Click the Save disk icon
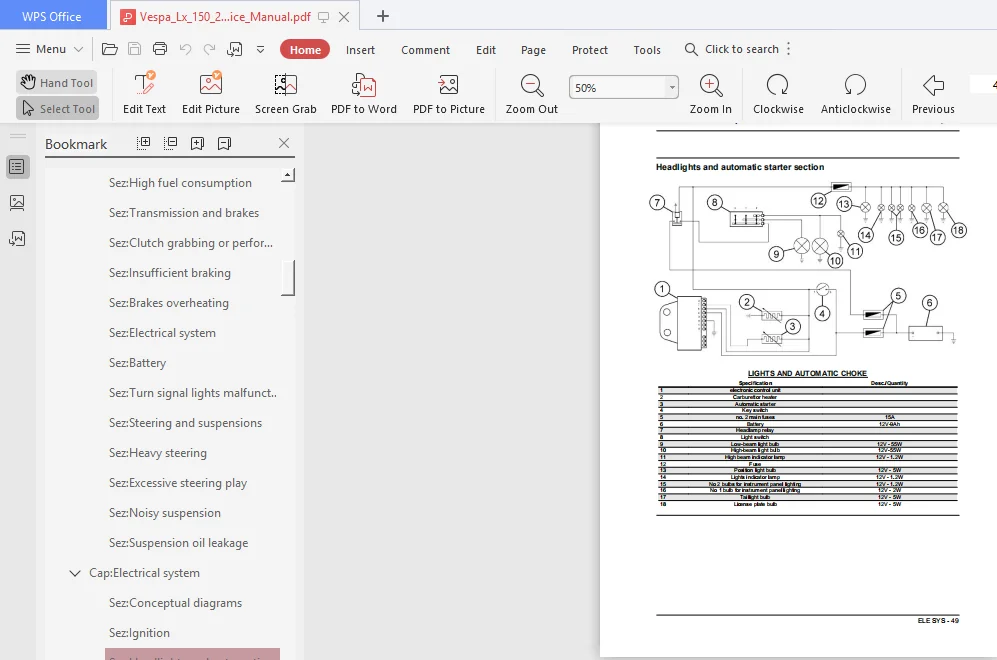 coord(134,49)
